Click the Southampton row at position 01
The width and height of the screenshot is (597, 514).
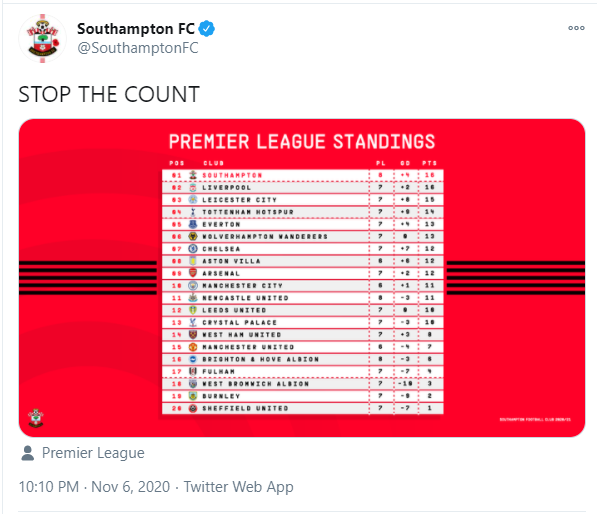click(x=303, y=175)
